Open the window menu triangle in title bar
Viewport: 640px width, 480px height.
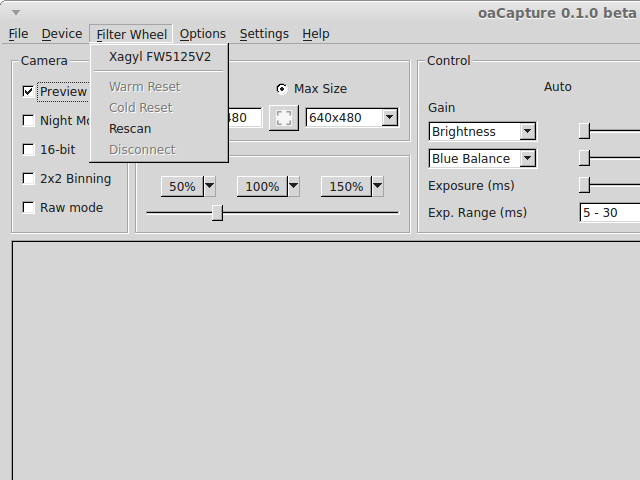16,13
